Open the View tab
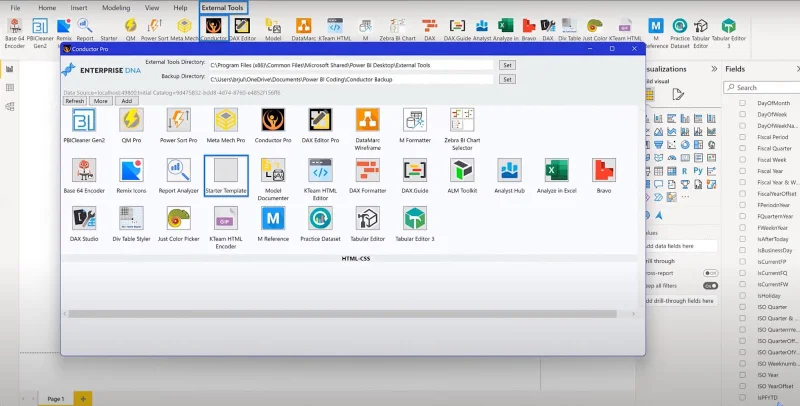 152,8
